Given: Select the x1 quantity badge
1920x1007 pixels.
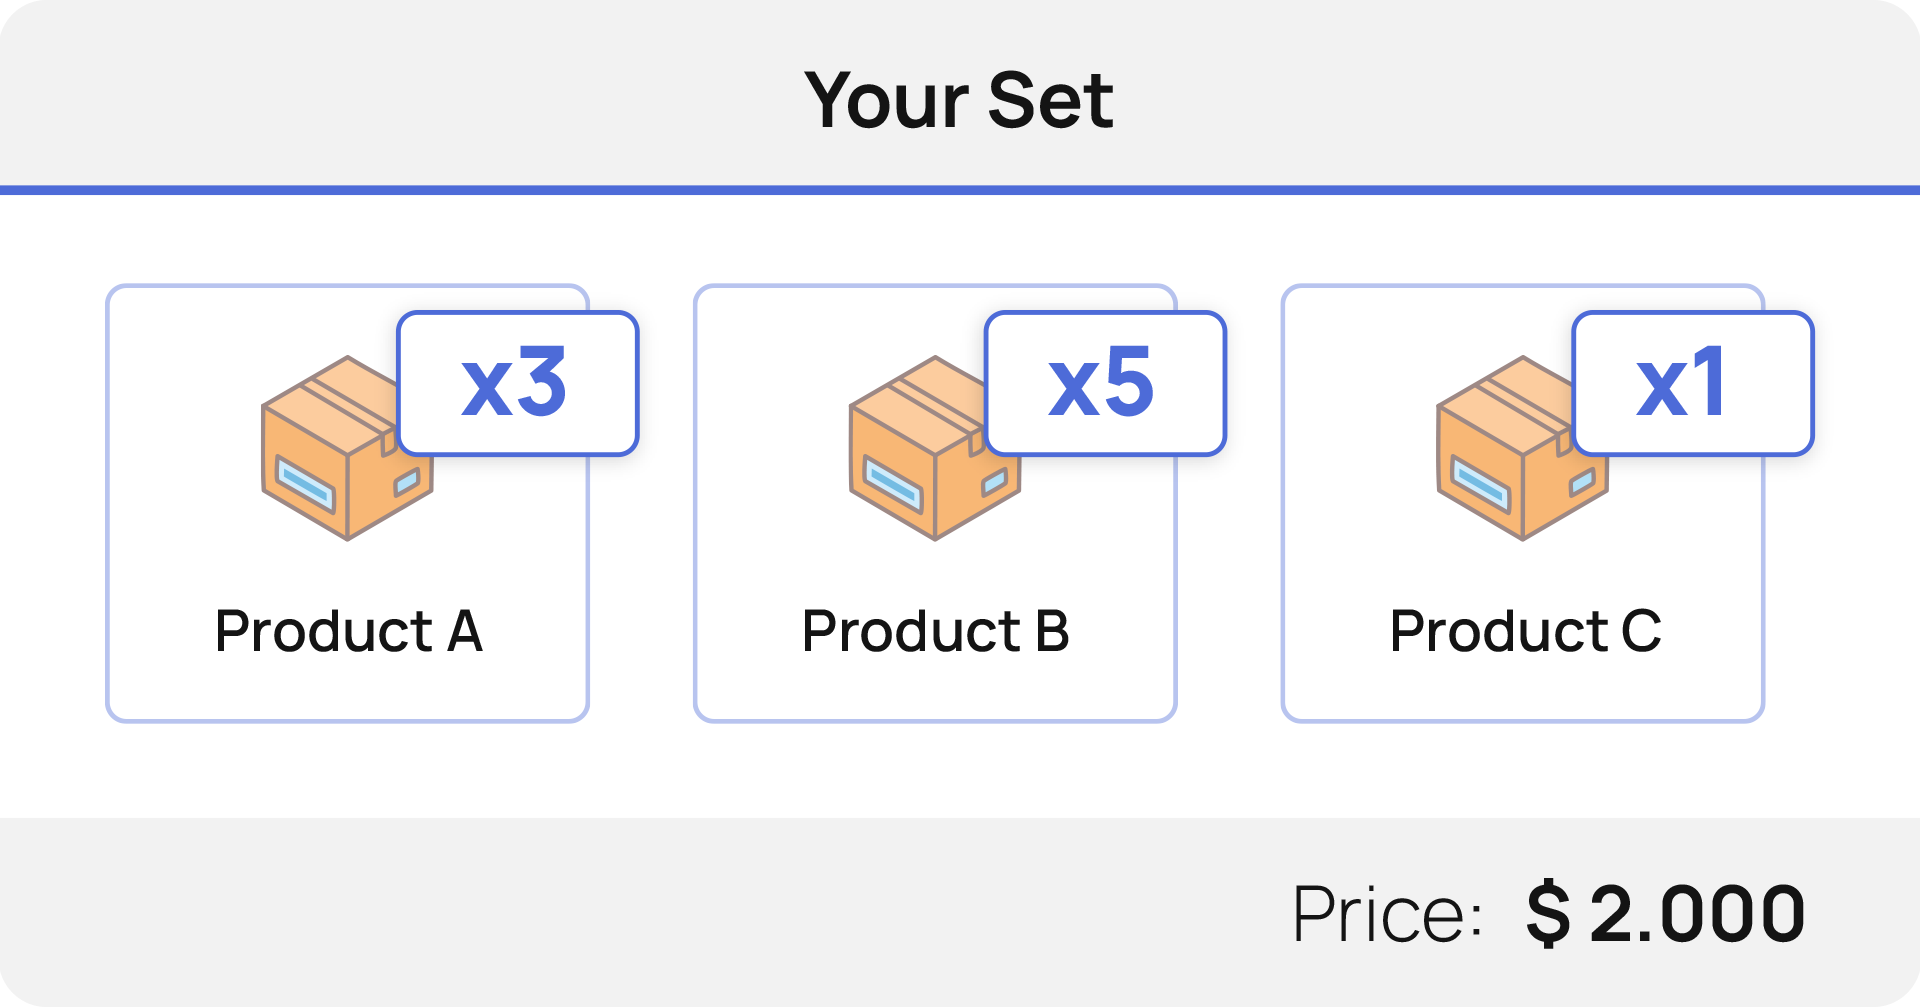Looking at the screenshot, I should [x=1692, y=383].
